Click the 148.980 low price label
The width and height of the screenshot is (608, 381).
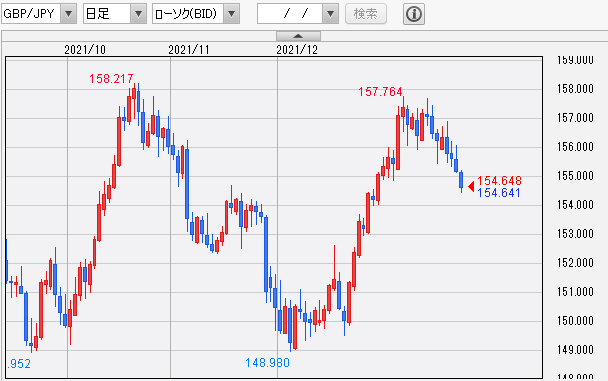click(267, 363)
